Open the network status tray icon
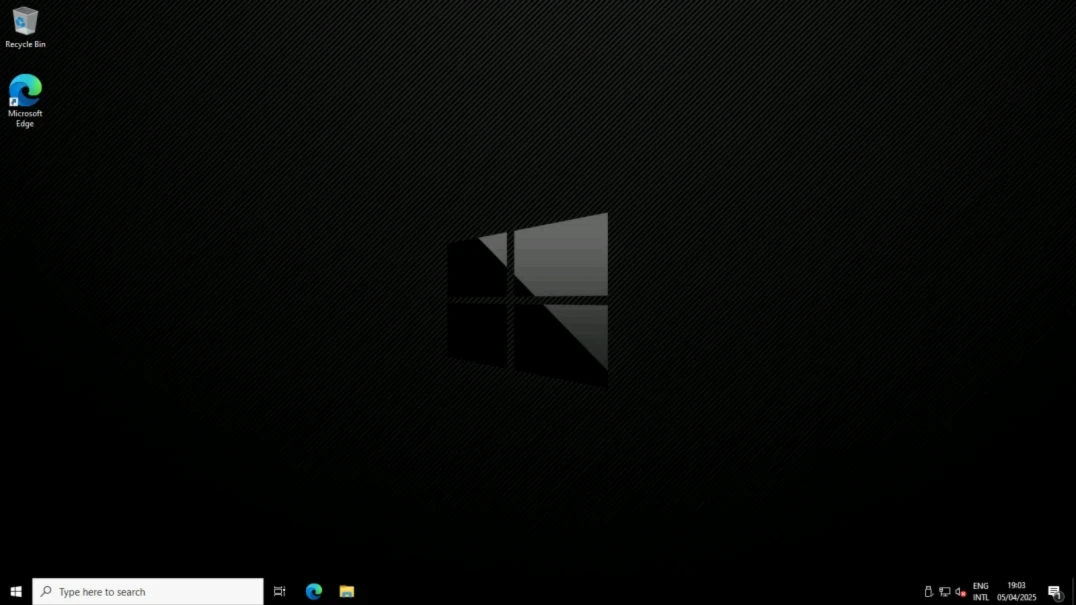Image resolution: width=1076 pixels, height=605 pixels. pos(945,591)
